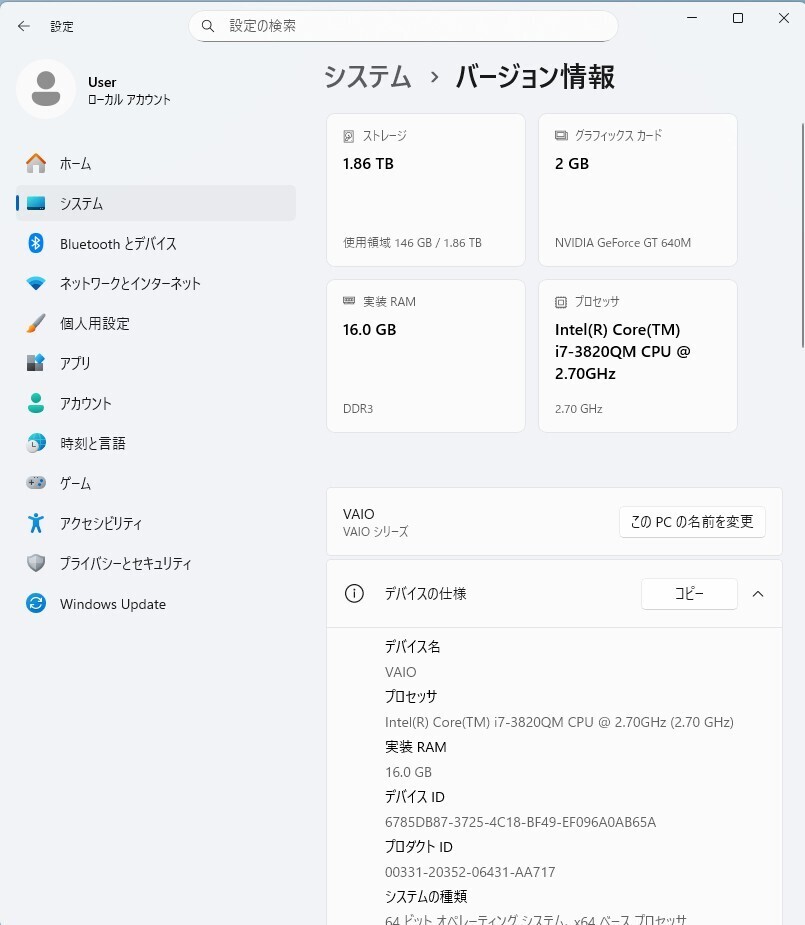
Task: Open プライバシーとセキュリティ settings
Action: [x=156, y=563]
